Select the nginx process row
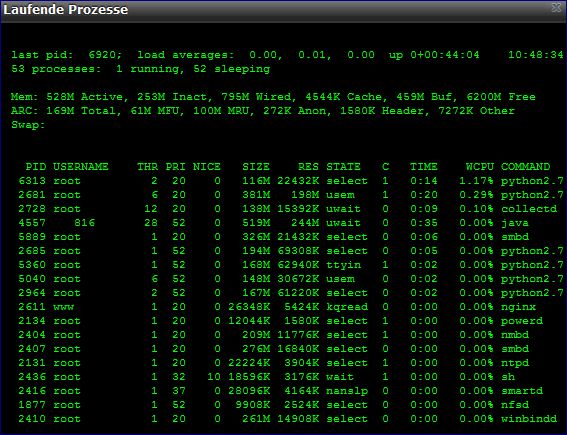The width and height of the screenshot is (567, 435). (288, 307)
